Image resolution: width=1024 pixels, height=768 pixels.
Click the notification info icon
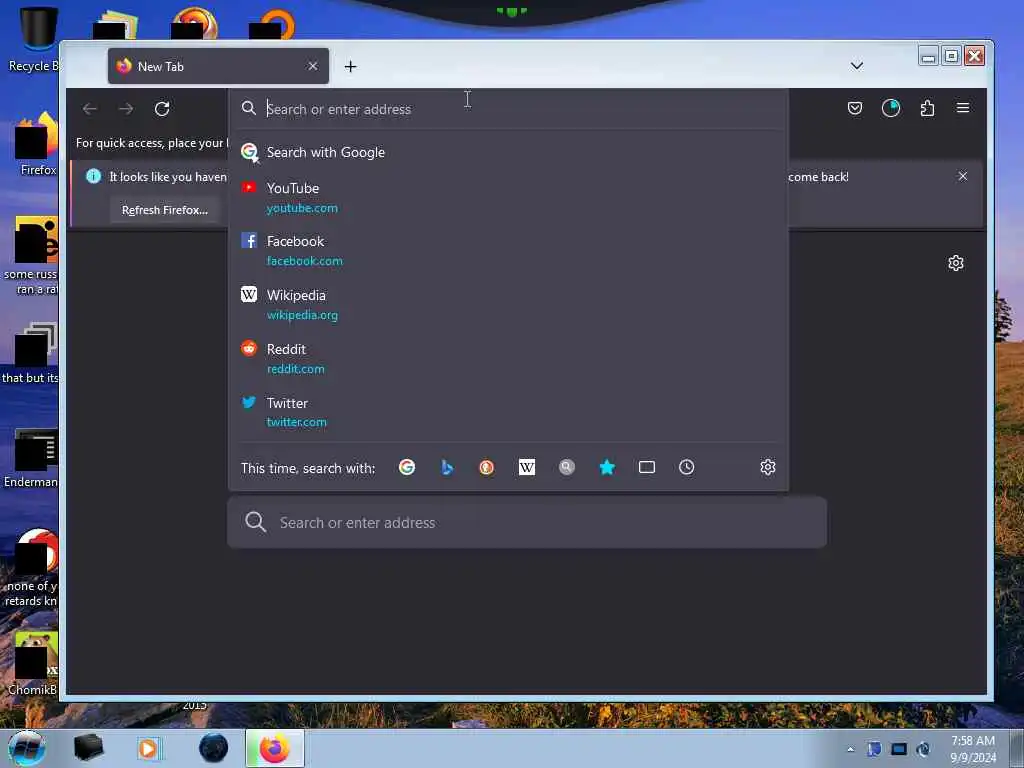click(93, 176)
